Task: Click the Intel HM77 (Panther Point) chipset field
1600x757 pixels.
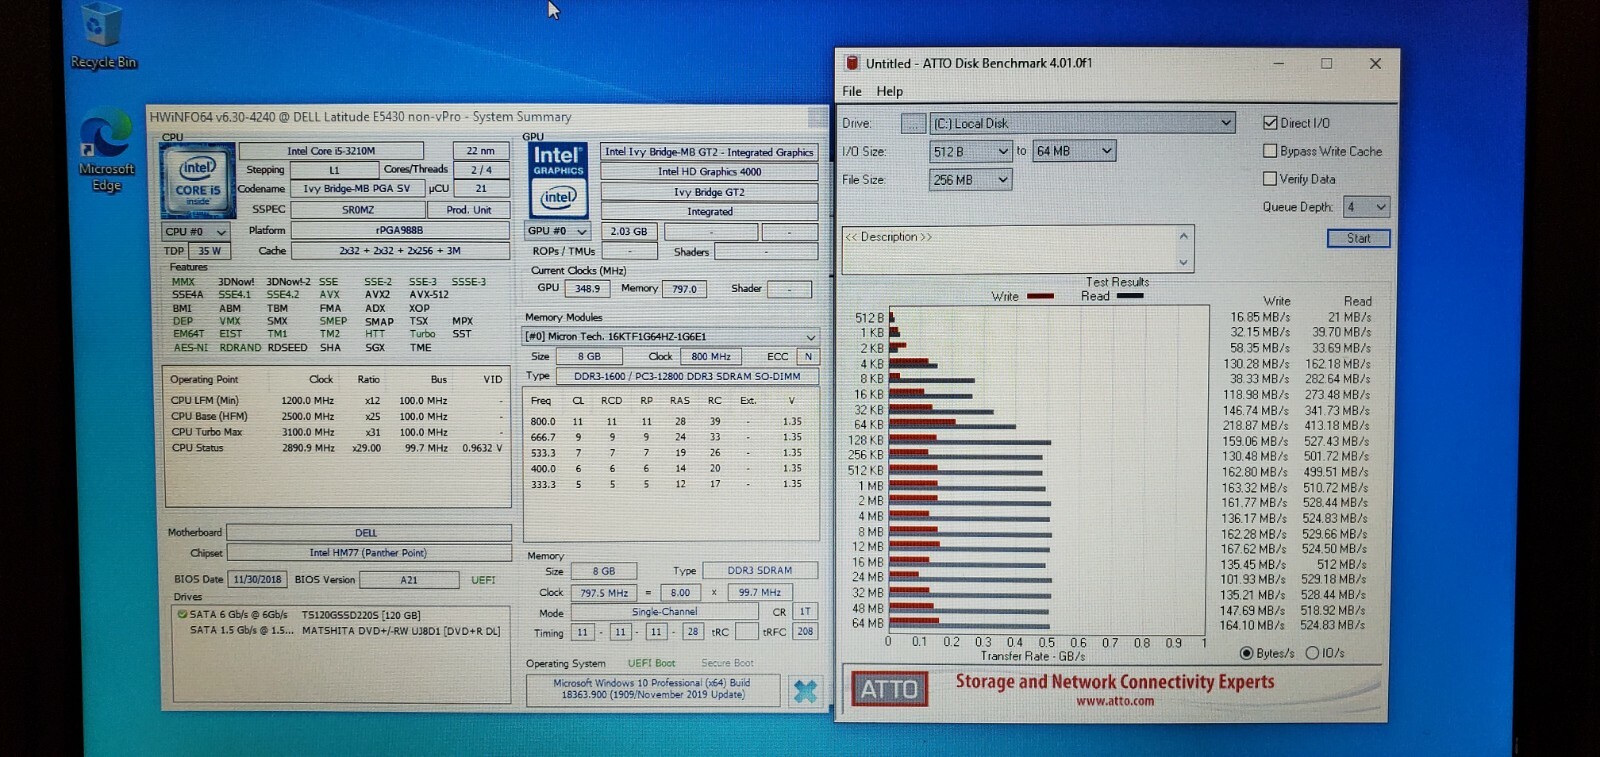Action: 368,553
